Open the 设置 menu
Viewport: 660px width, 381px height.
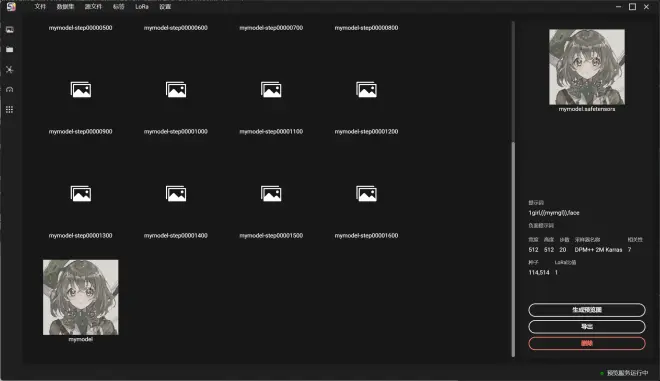165,7
